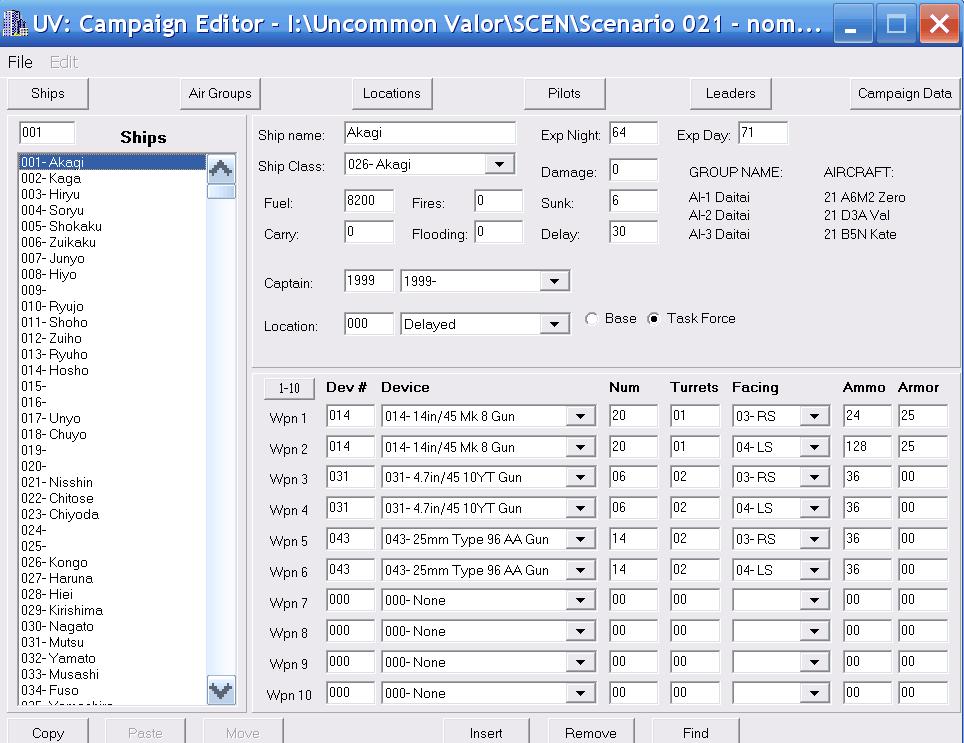
Task: Click the Paste button
Action: click(x=145, y=732)
